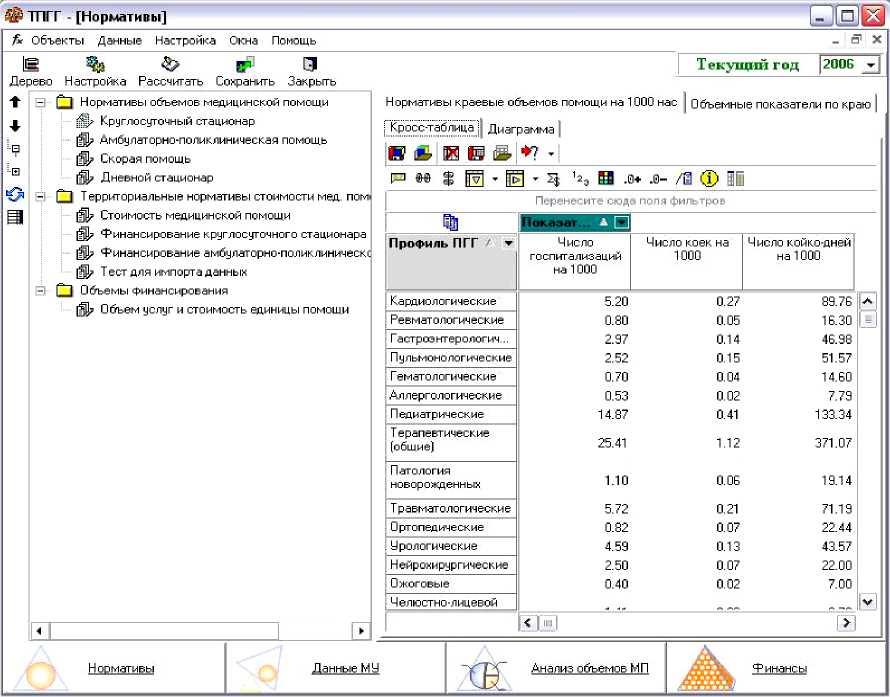The height and width of the screenshot is (697, 890).
Task: Select Скорая помощь in the tree
Action: (x=145, y=159)
